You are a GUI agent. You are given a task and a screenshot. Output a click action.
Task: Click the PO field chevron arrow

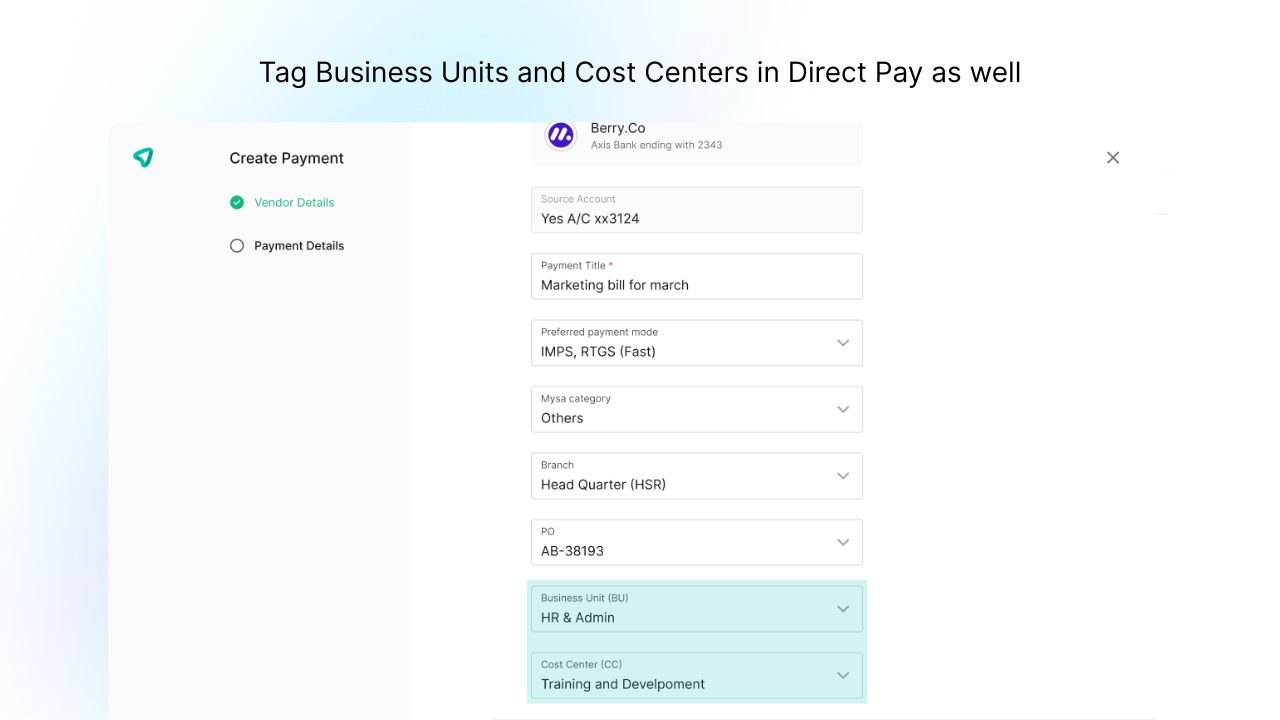[x=843, y=542]
